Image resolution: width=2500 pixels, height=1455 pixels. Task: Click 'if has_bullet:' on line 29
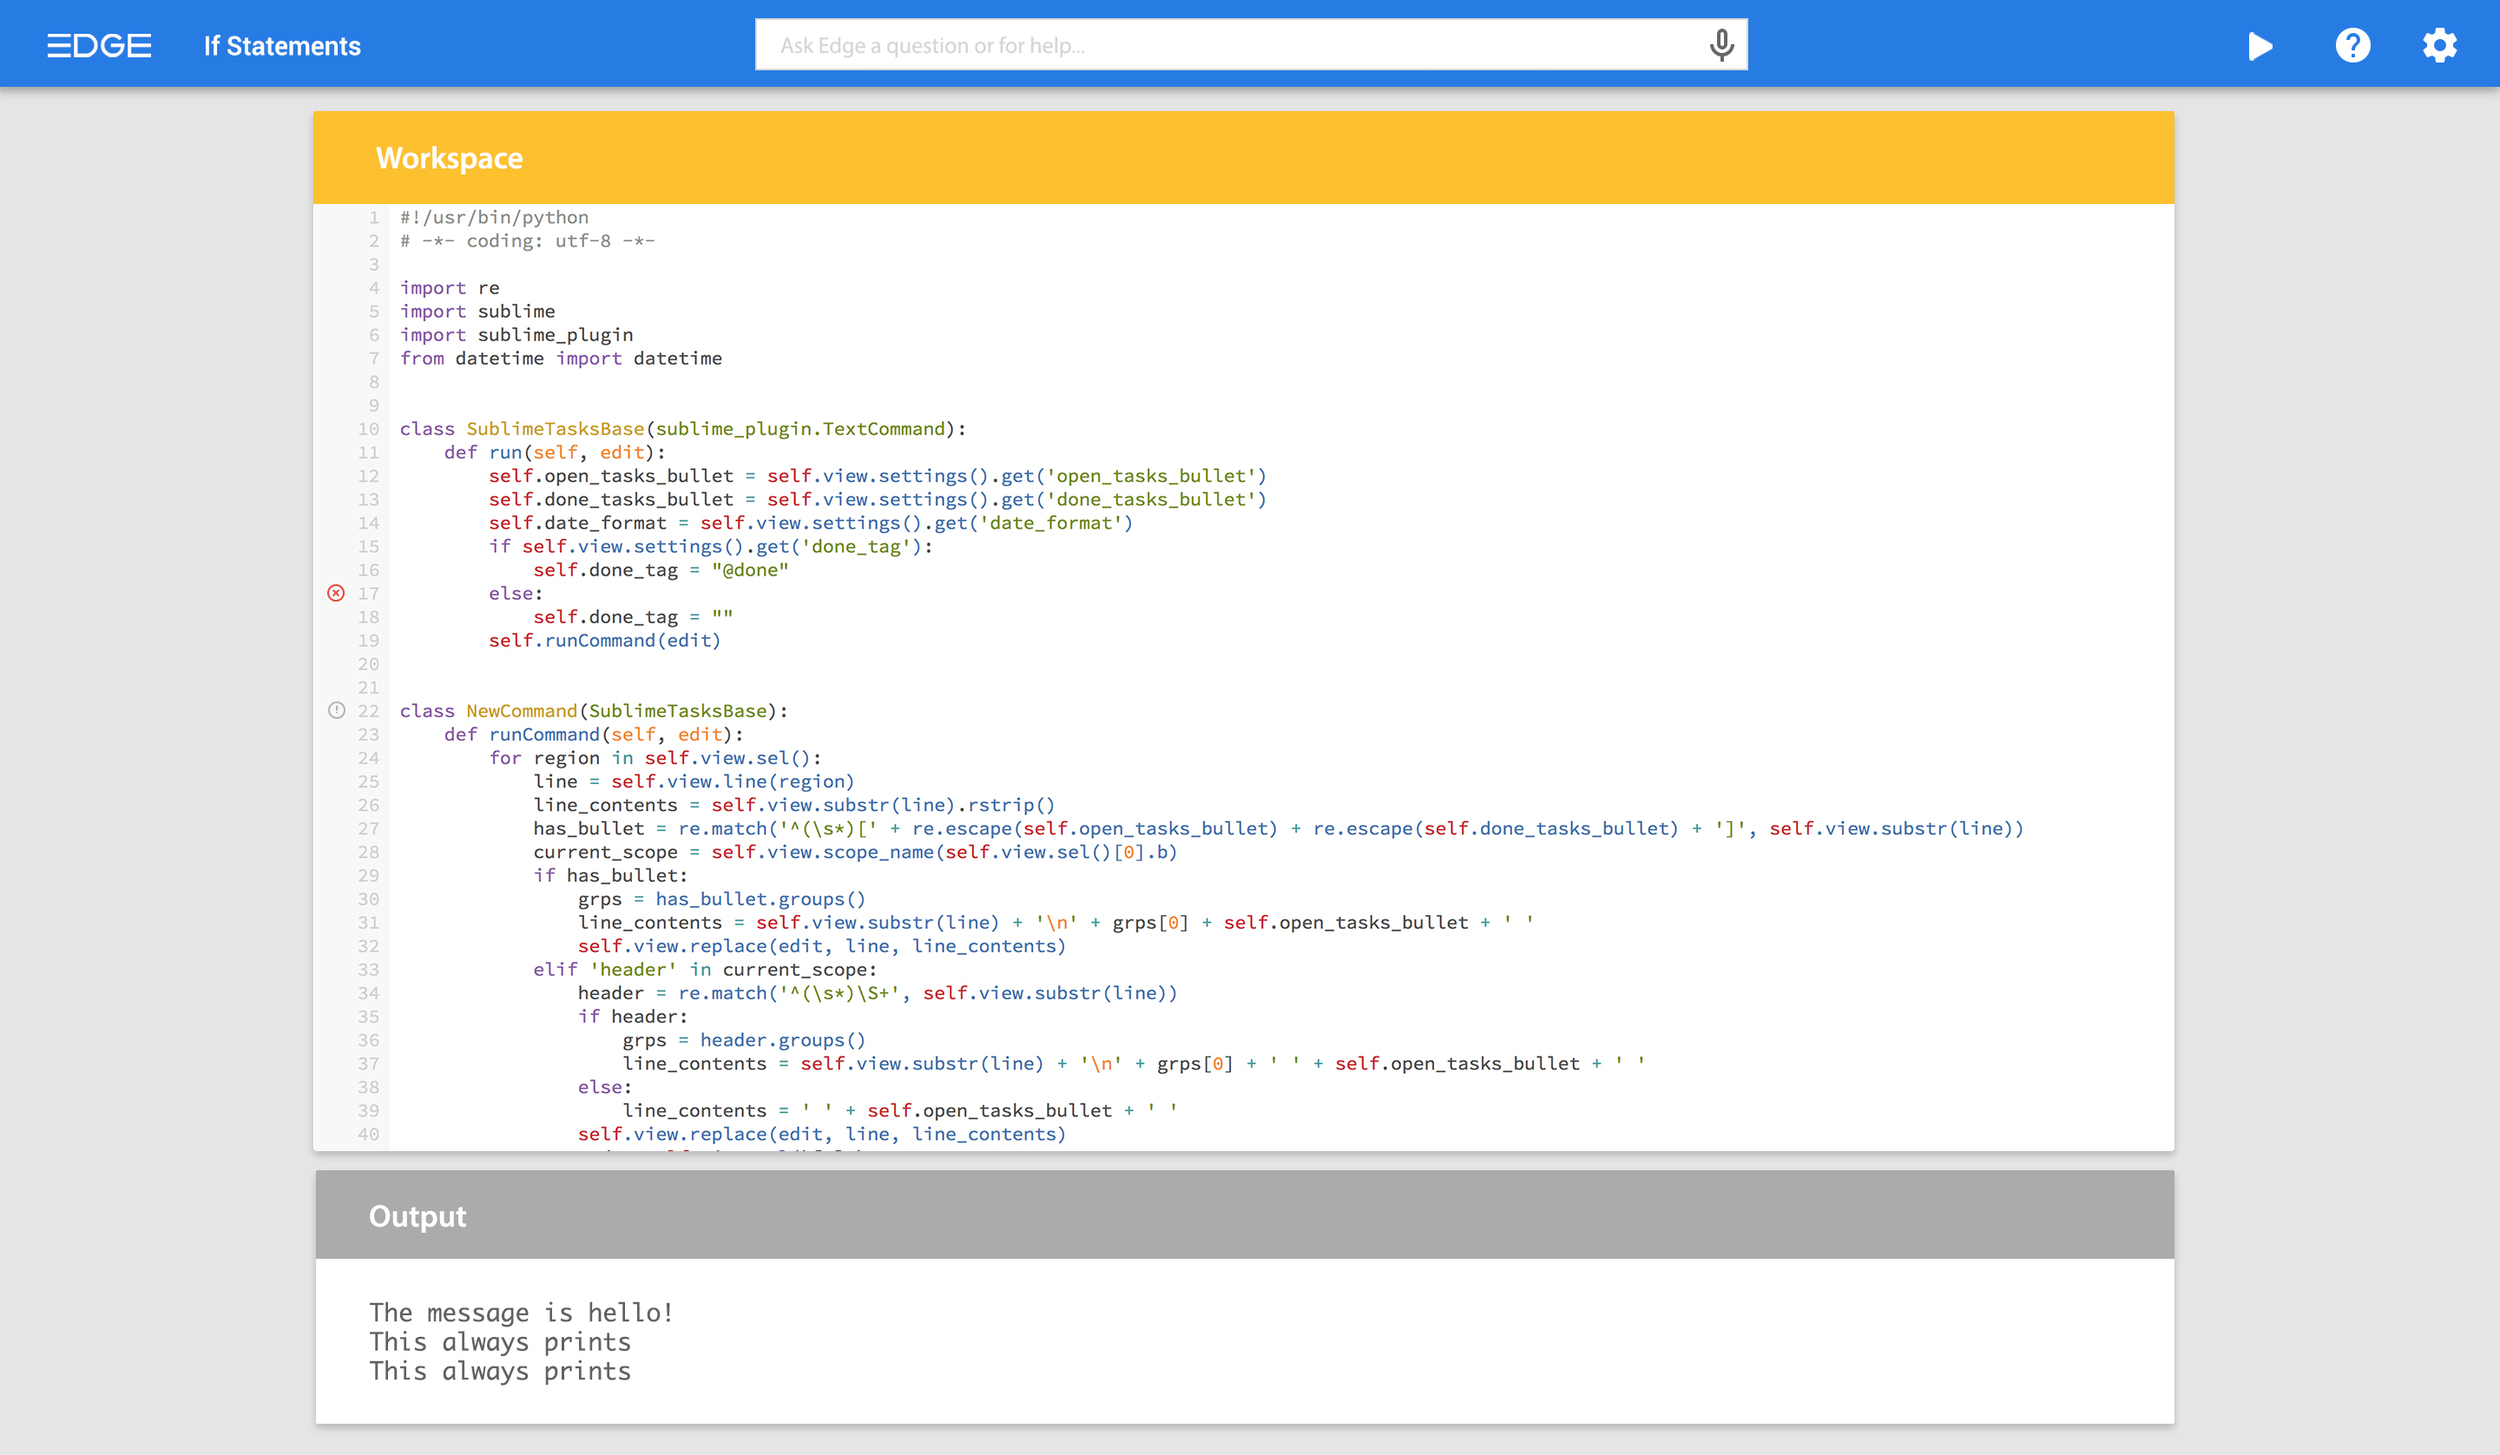tap(610, 876)
